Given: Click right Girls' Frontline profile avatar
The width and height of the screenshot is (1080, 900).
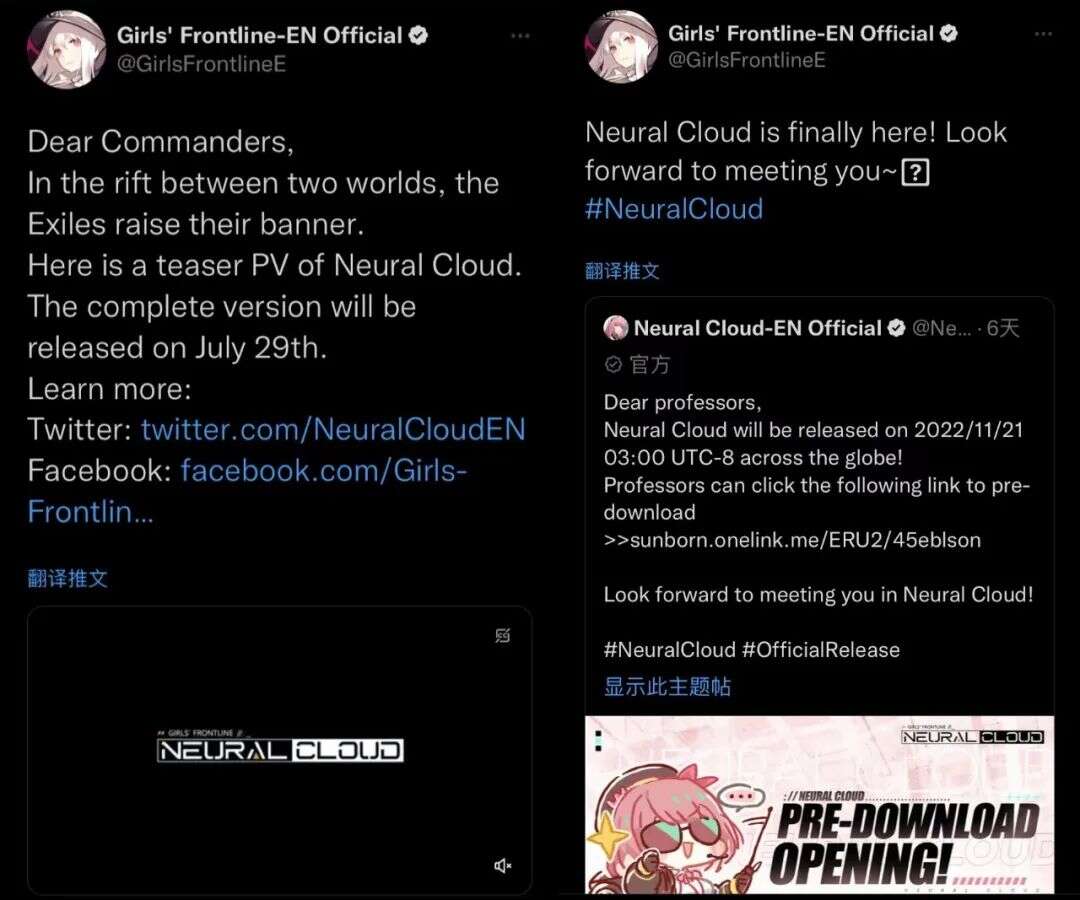Looking at the screenshot, I should coord(621,47).
